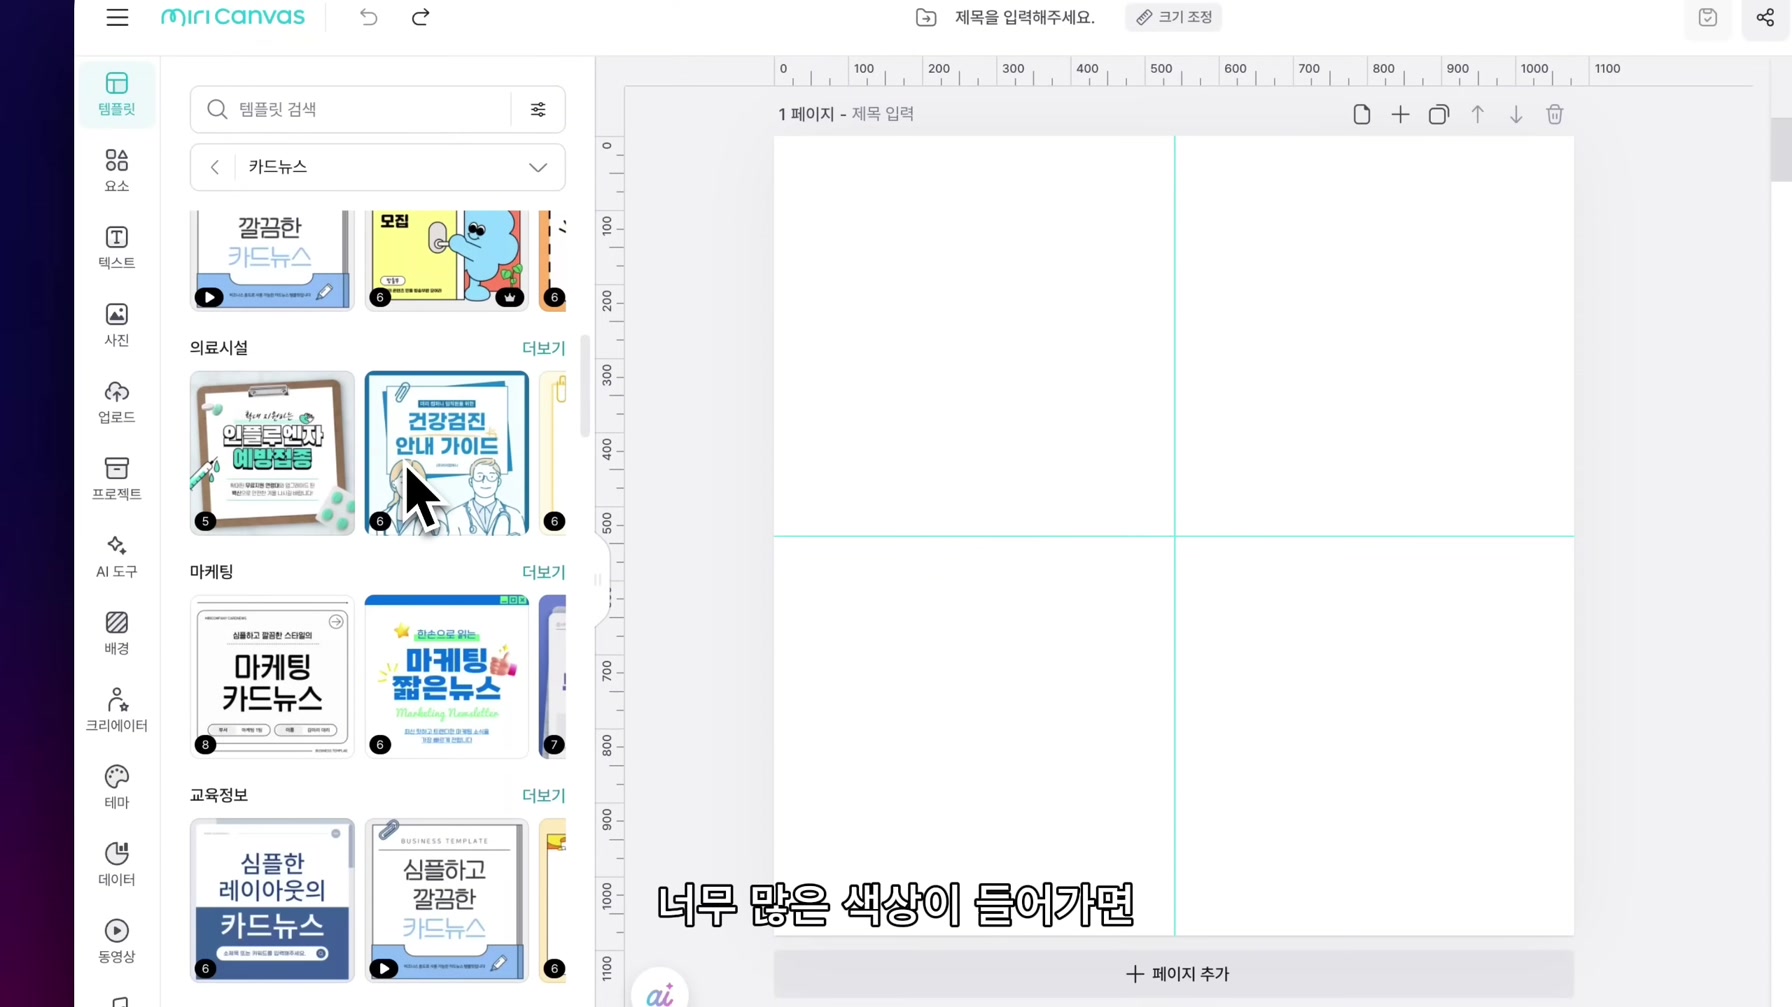Redo the last action
The image size is (1792, 1007).
[420, 17]
